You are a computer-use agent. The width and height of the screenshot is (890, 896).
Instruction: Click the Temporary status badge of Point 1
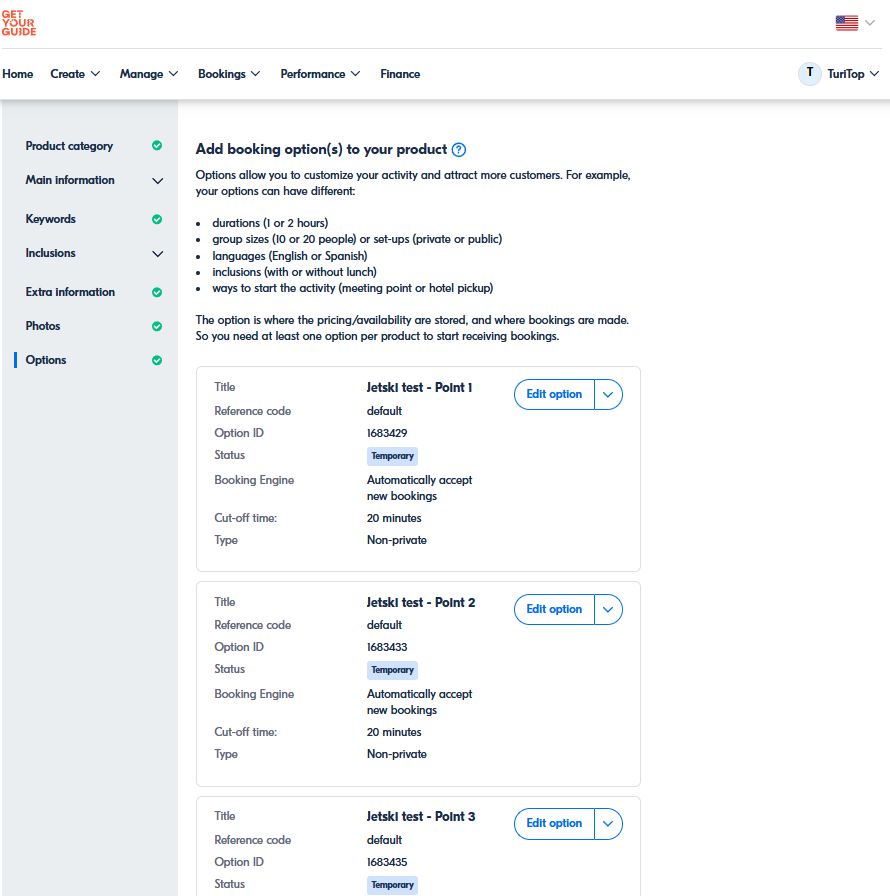pos(392,456)
